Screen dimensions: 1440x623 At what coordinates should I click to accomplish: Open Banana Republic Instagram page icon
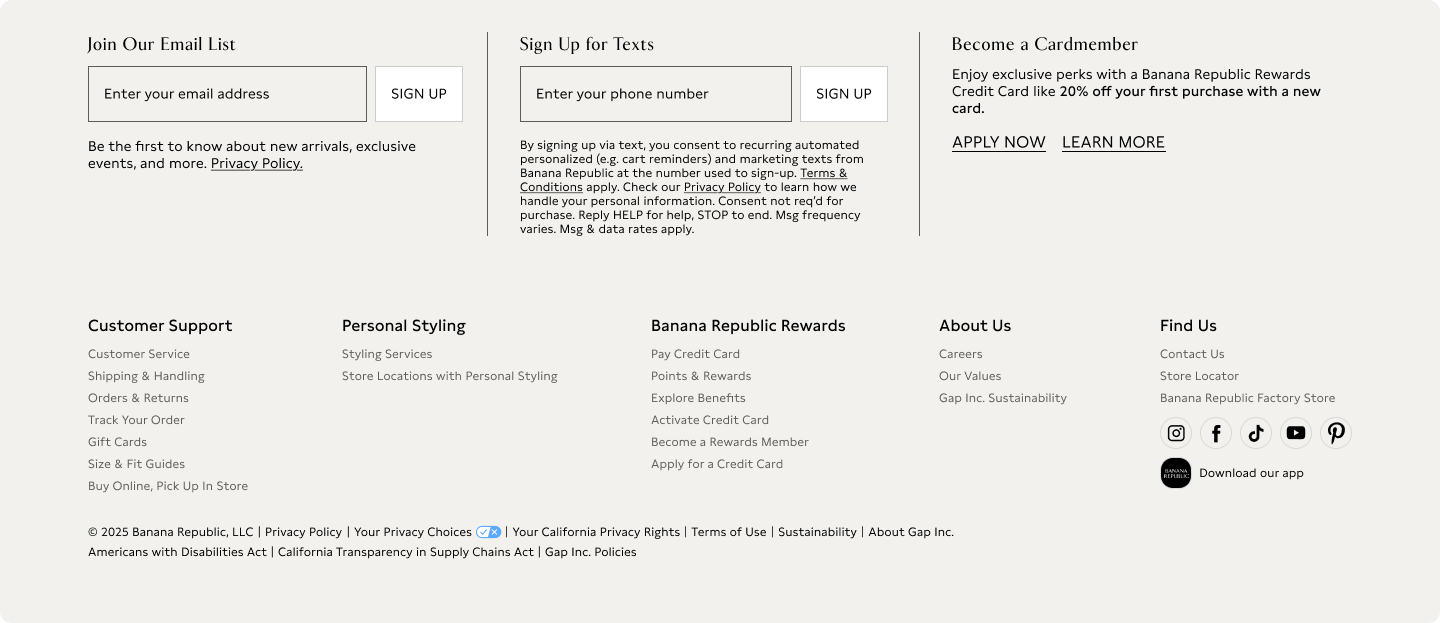pos(1176,433)
